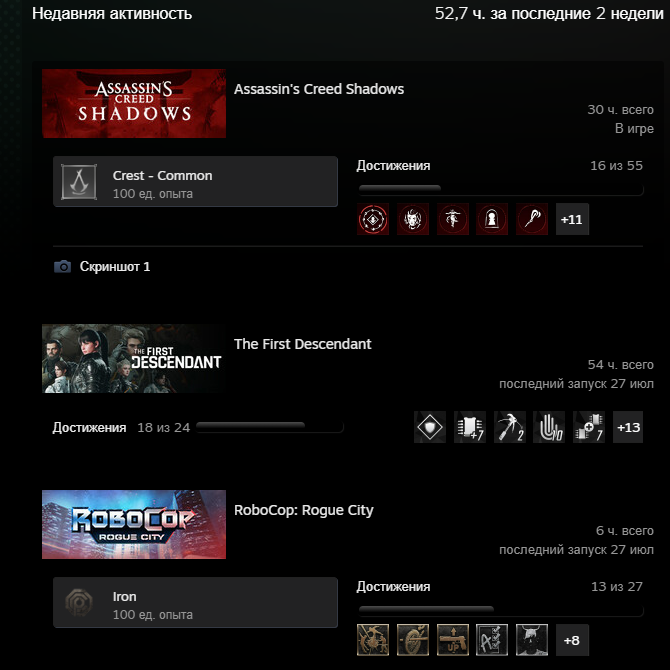
Task: Expand +13 more First Descendant achievements
Action: point(628,427)
